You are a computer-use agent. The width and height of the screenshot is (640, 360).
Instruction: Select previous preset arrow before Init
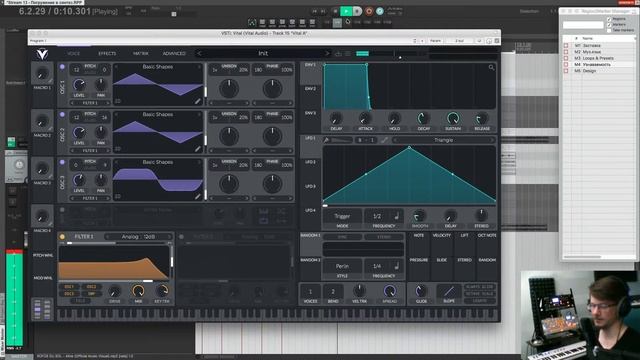coord(200,53)
